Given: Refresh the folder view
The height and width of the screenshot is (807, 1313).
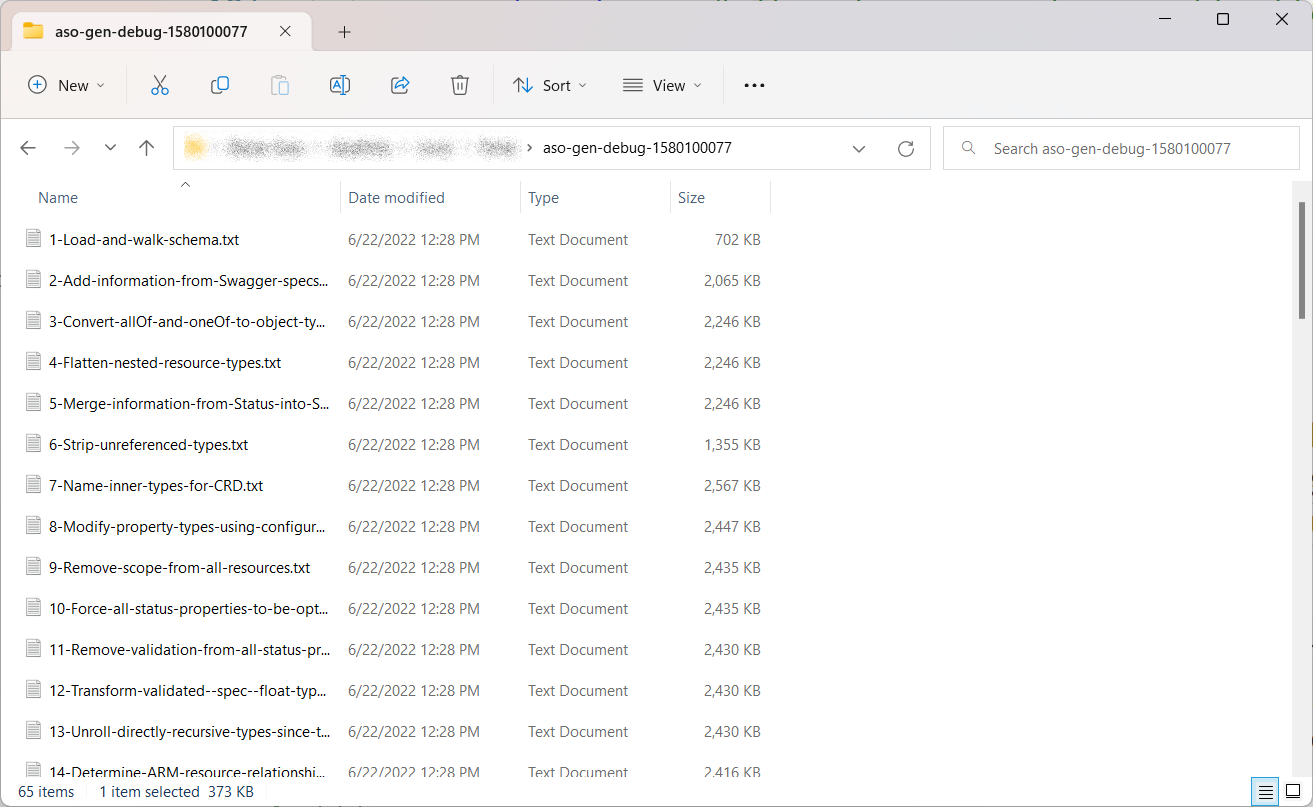Looking at the screenshot, I should pos(906,149).
